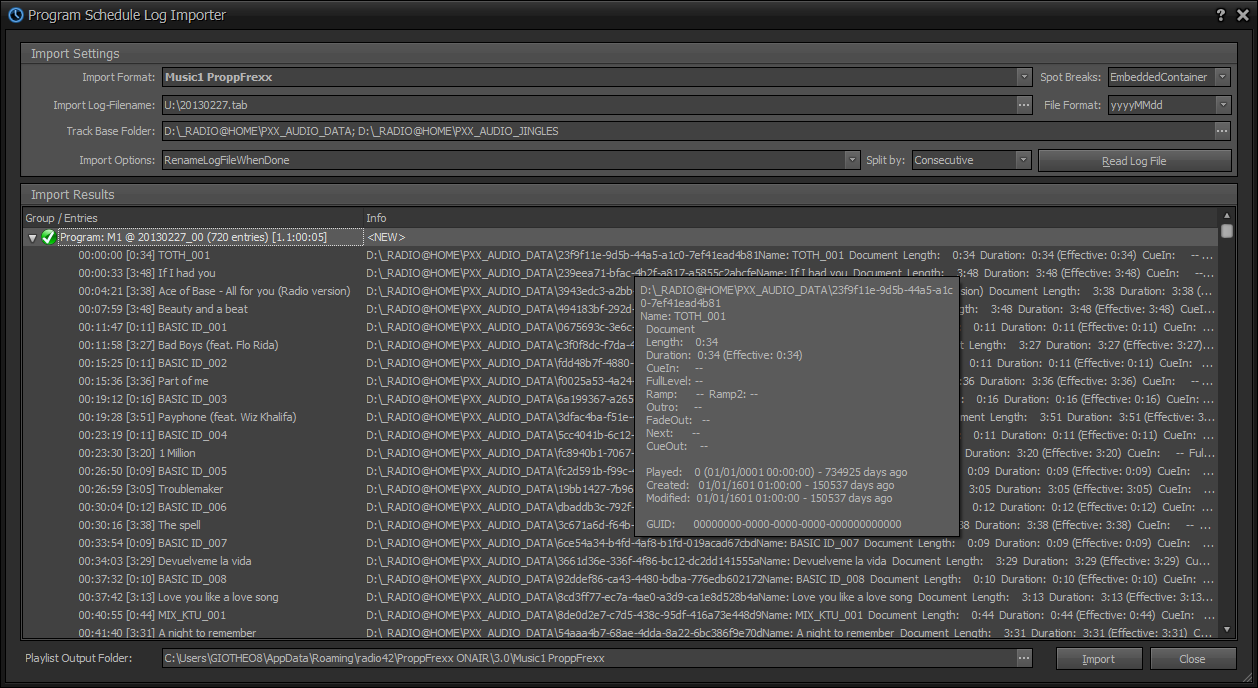1258x688 pixels.
Task: Open the Spot Breaks dropdown
Action: pyautogui.click(x=1222, y=76)
